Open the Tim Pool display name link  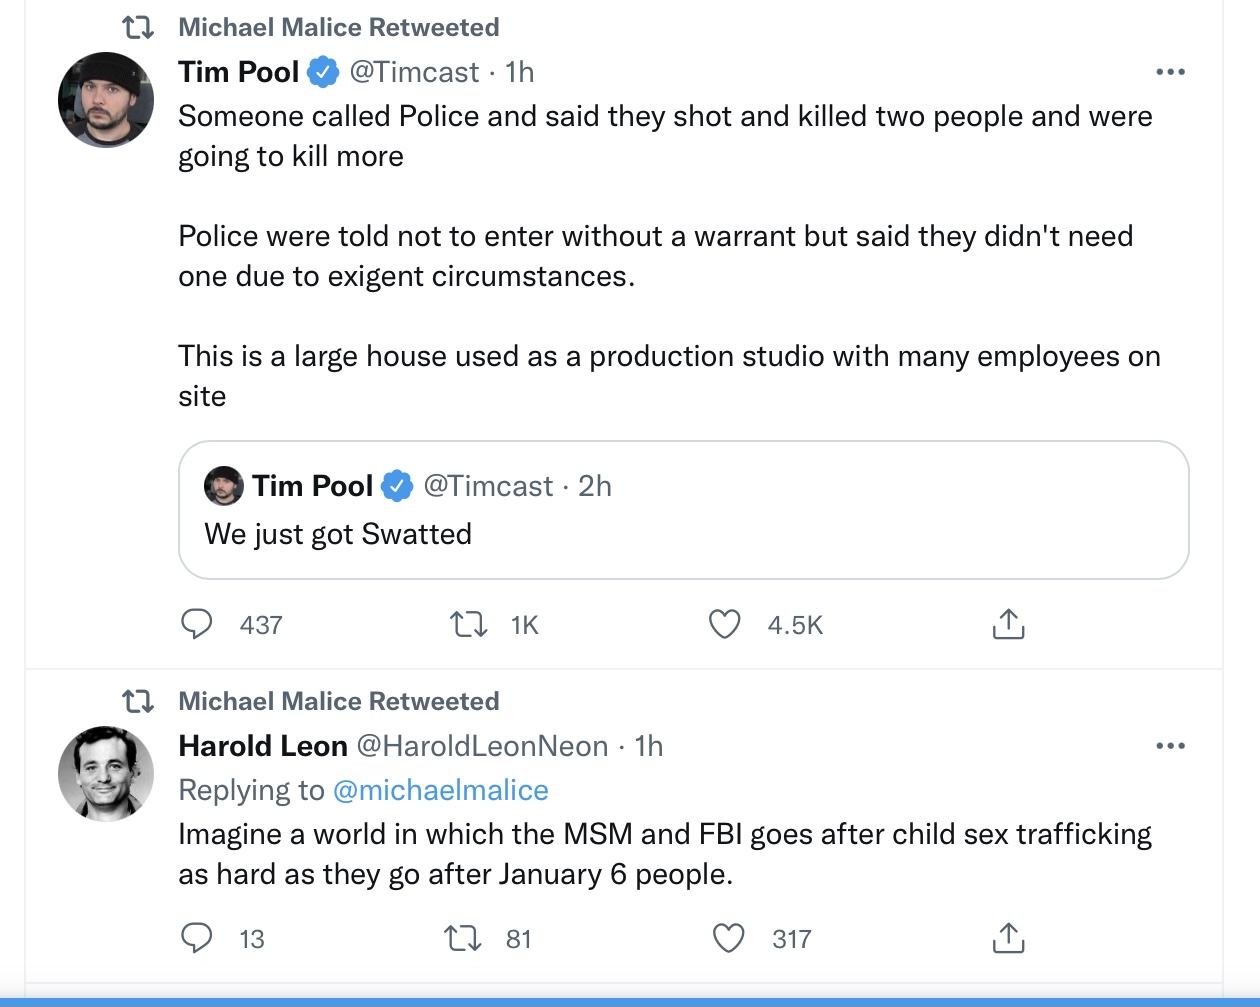pyautogui.click(x=239, y=72)
